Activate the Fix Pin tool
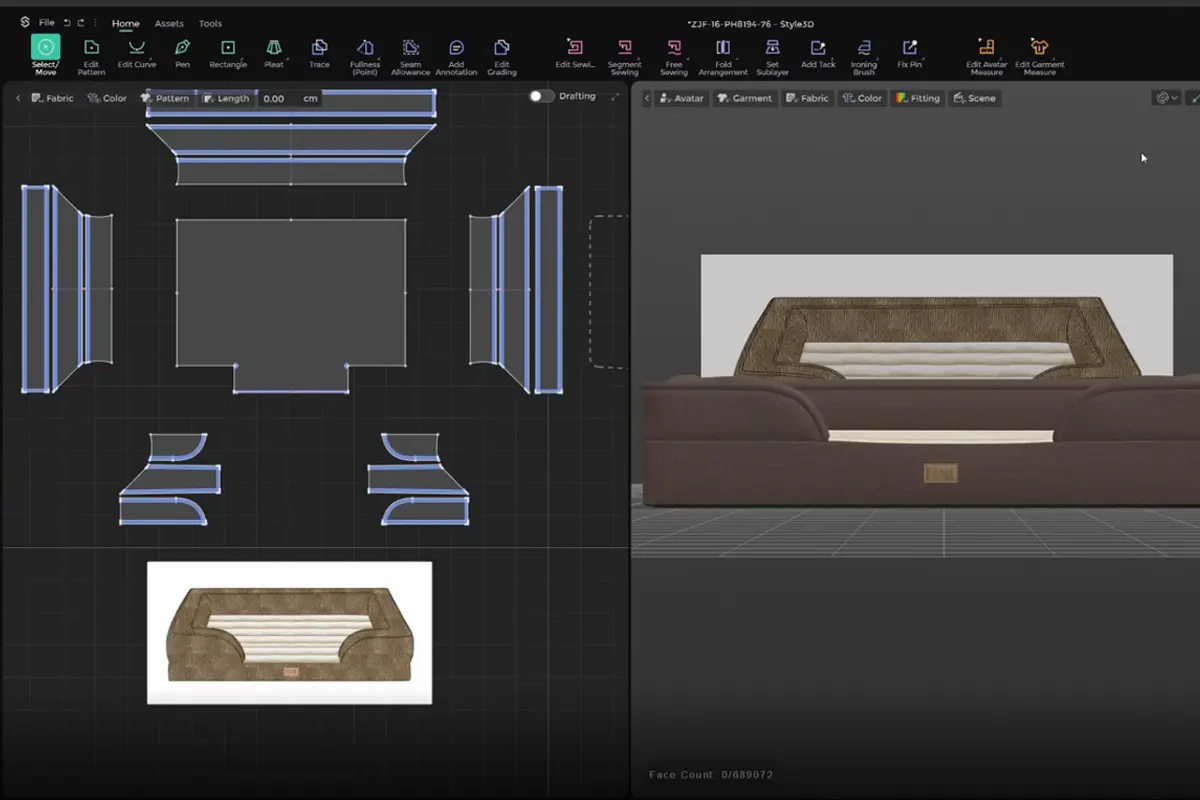The width and height of the screenshot is (1200, 800). [910, 53]
